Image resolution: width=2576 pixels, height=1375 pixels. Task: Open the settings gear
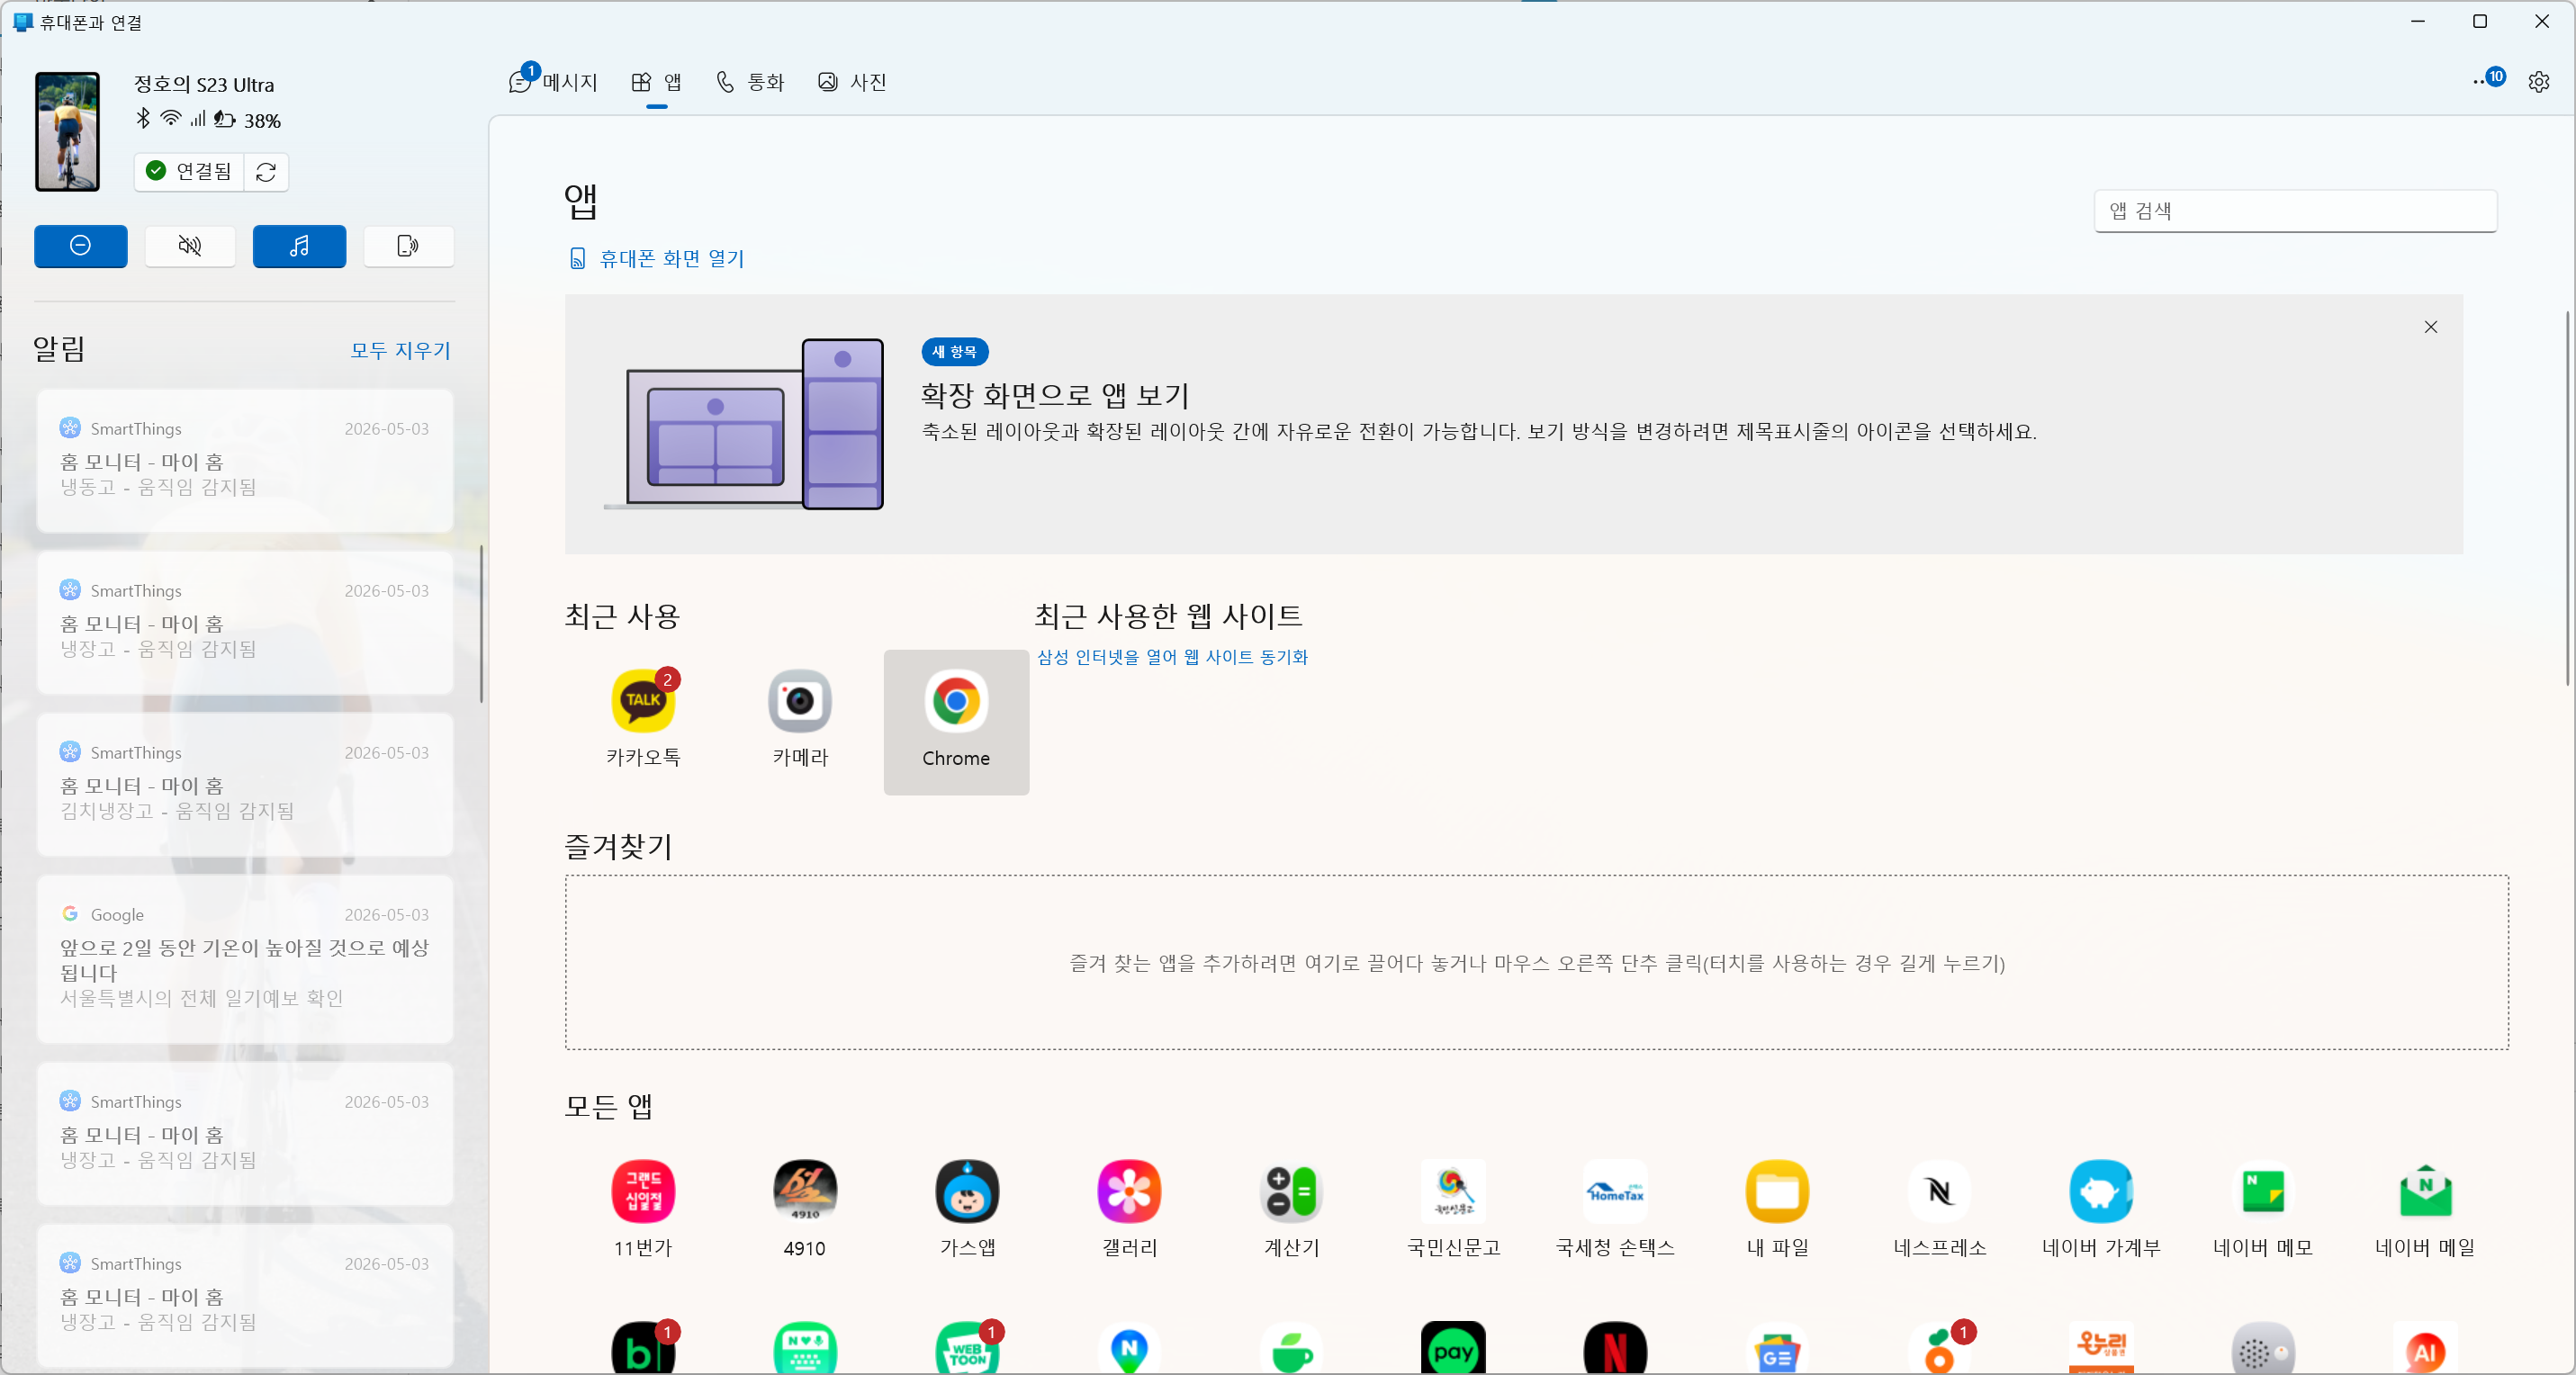click(x=2538, y=82)
